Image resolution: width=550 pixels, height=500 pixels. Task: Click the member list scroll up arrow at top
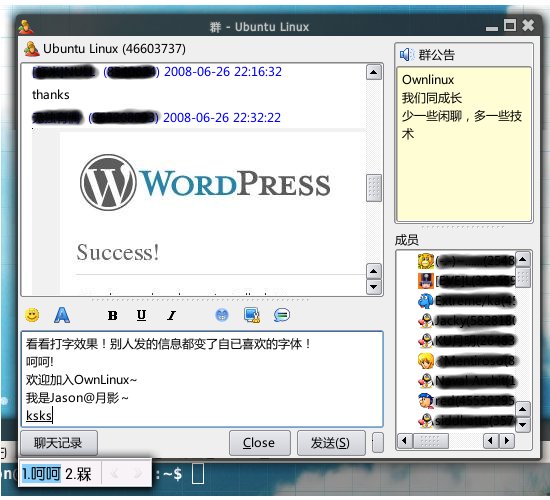[523, 260]
